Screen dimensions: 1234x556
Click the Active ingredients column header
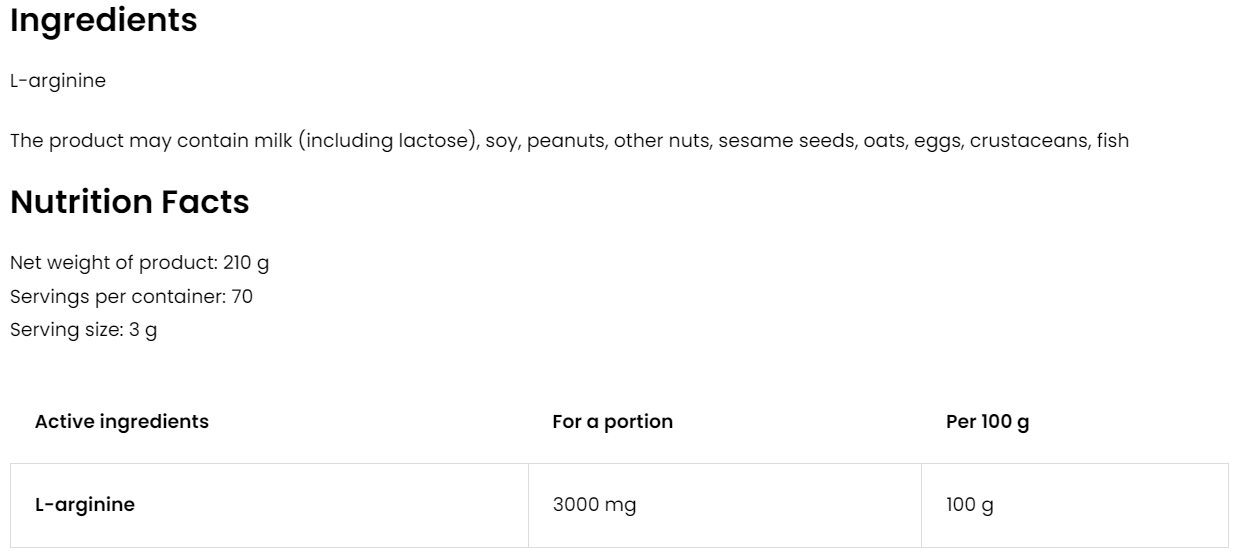(x=121, y=422)
